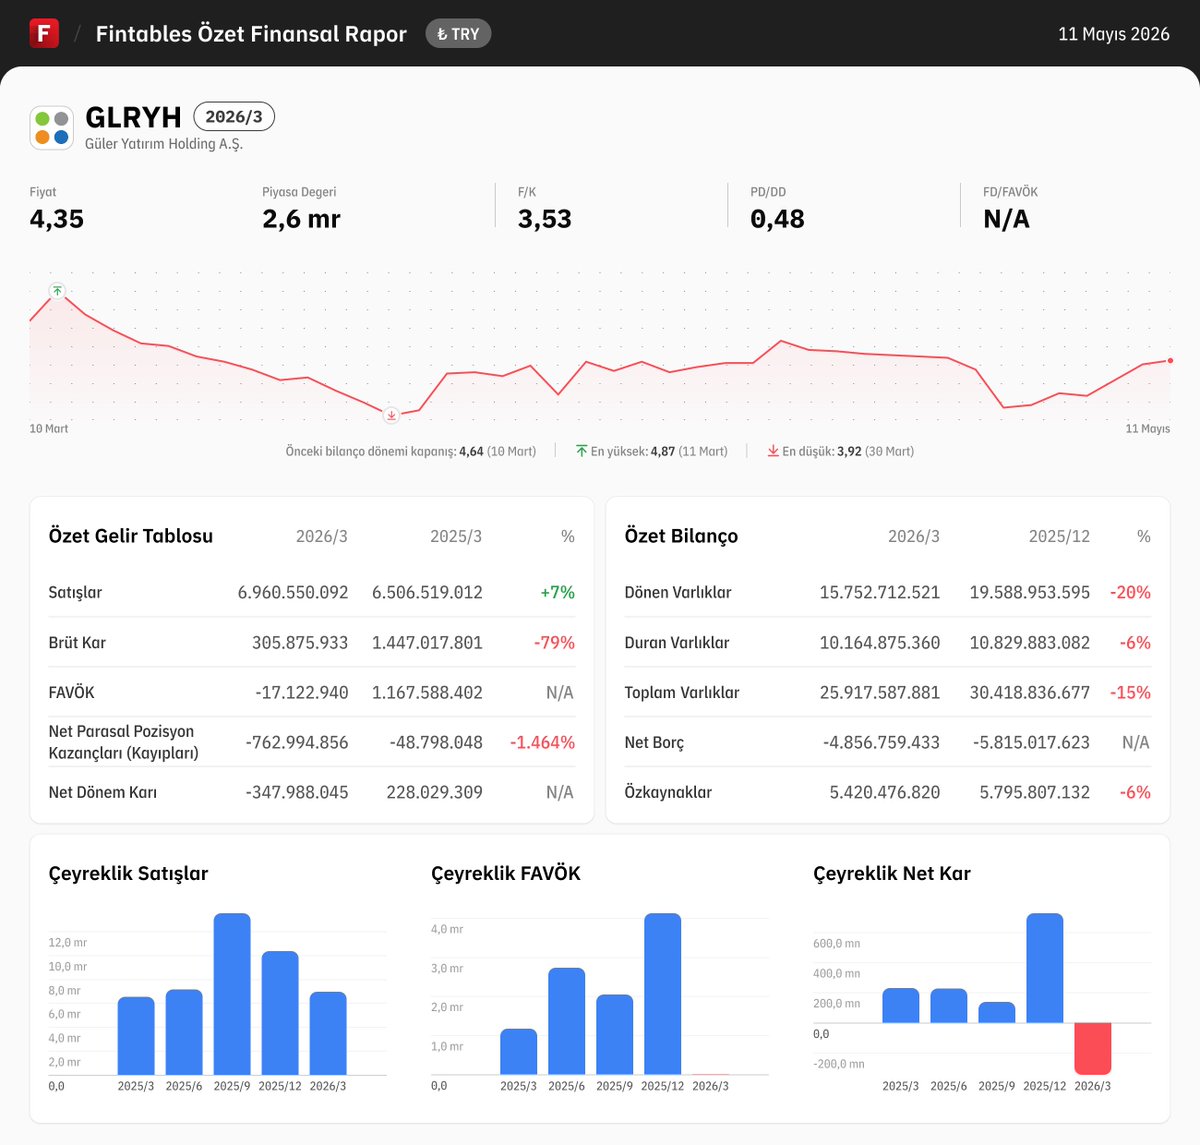Click Güler Yatırım Holding A.Ş. company name
Image resolution: width=1200 pixels, height=1145 pixels.
pyautogui.click(x=164, y=144)
